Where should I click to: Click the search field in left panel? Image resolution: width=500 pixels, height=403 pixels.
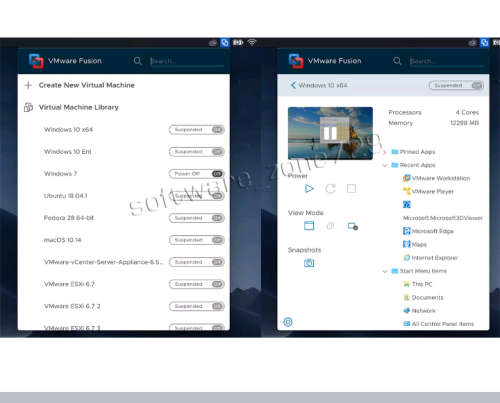[187, 61]
